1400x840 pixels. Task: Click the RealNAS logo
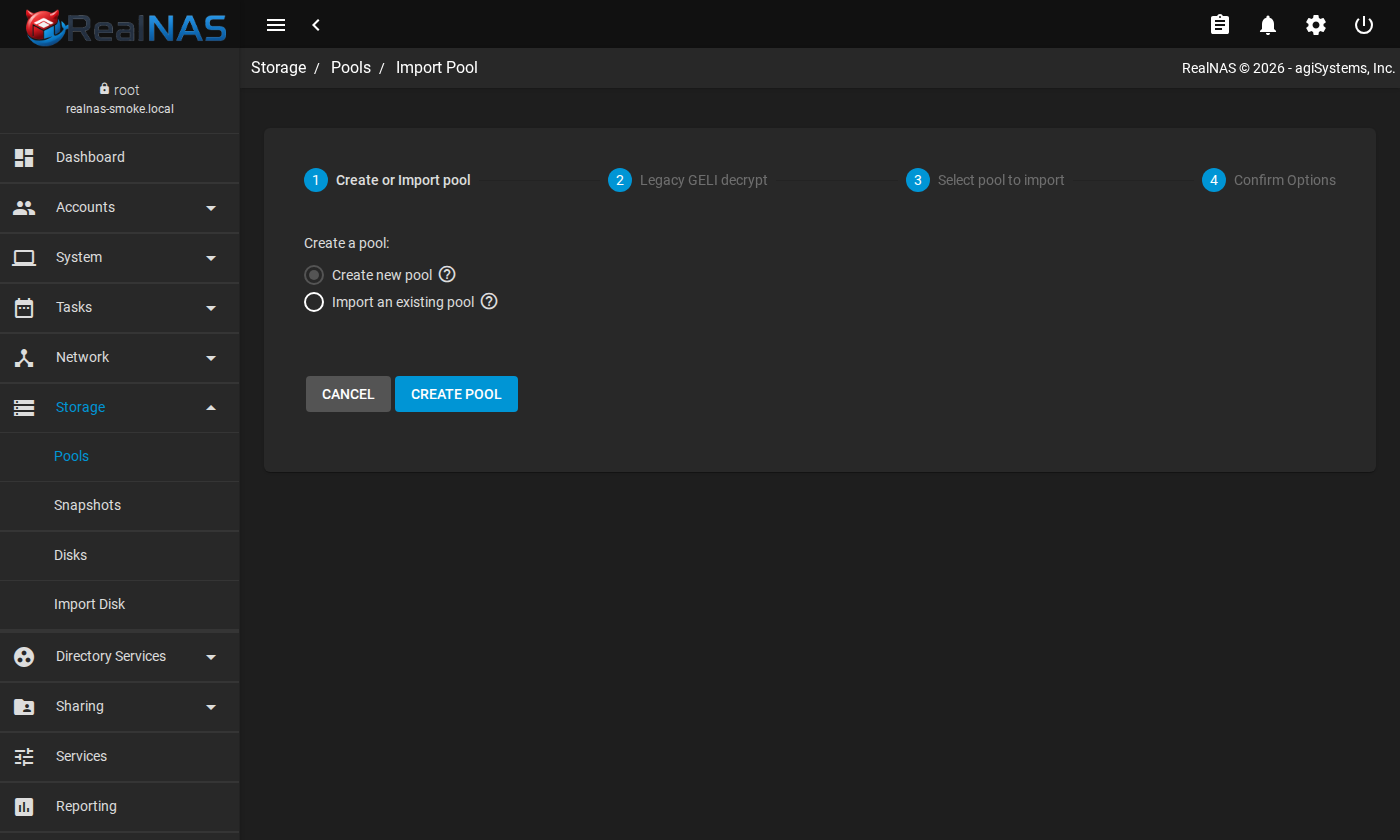pyautogui.click(x=126, y=26)
